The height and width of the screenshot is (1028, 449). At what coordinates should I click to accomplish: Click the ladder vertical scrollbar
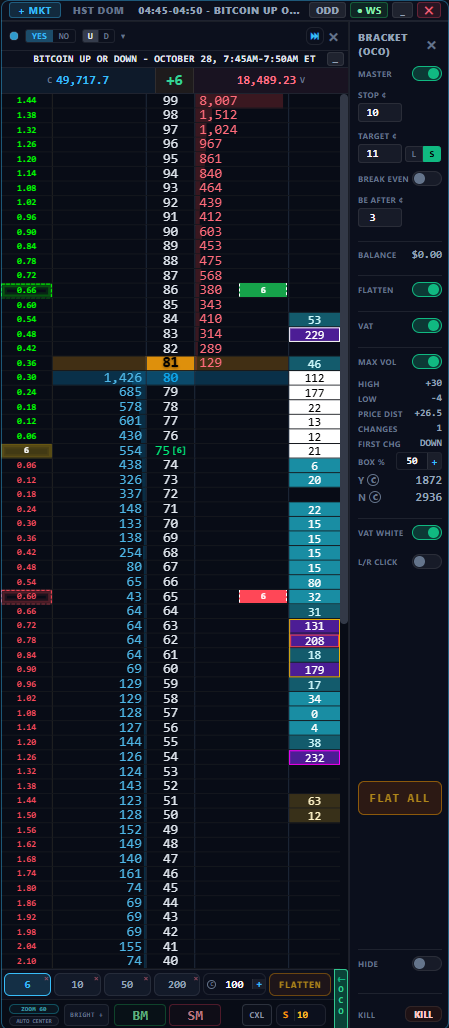(x=343, y=361)
